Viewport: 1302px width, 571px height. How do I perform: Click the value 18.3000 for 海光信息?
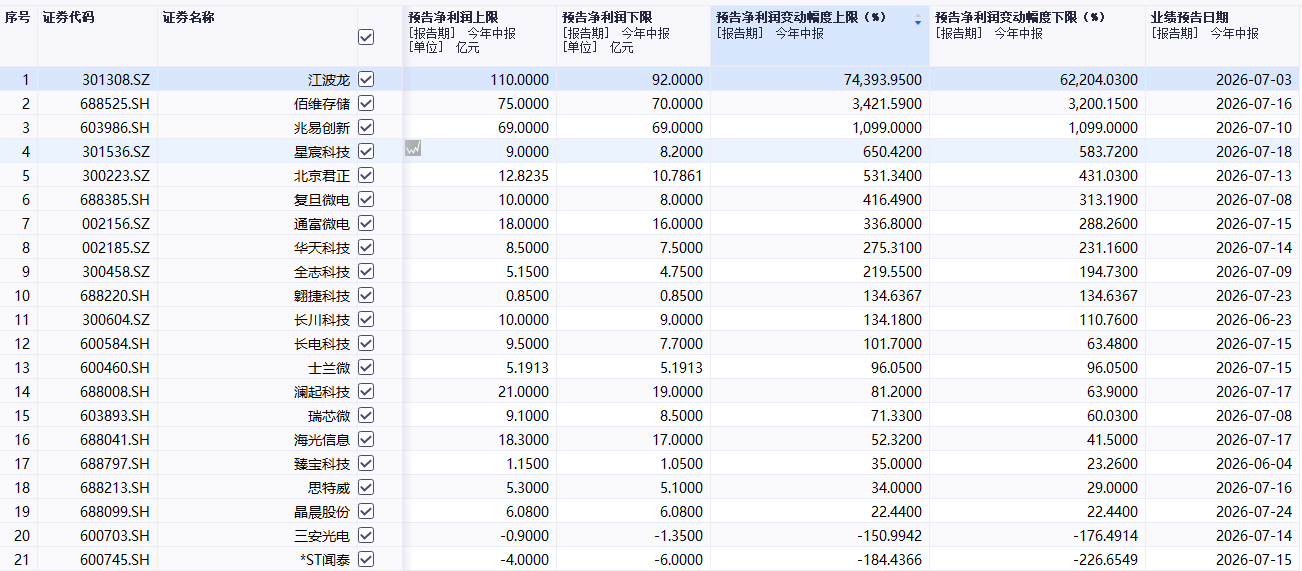tap(523, 439)
